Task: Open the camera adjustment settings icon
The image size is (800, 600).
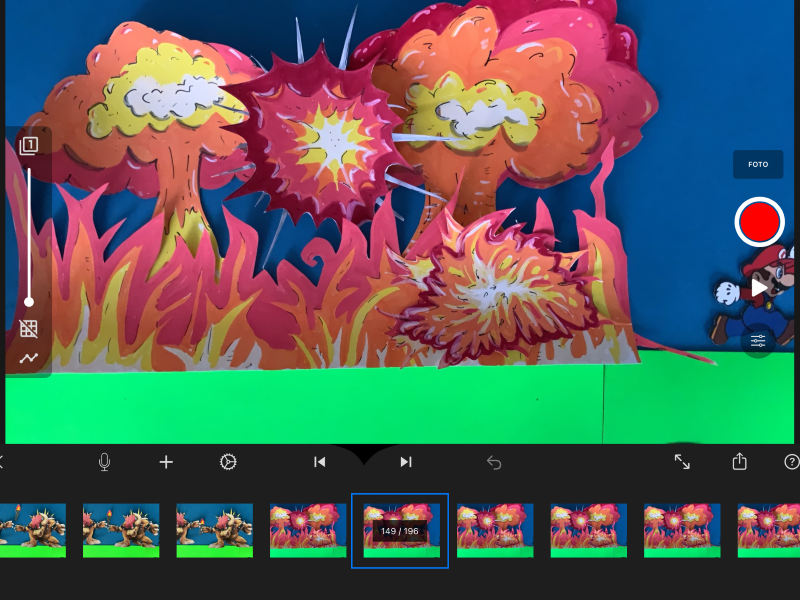Action: click(758, 342)
